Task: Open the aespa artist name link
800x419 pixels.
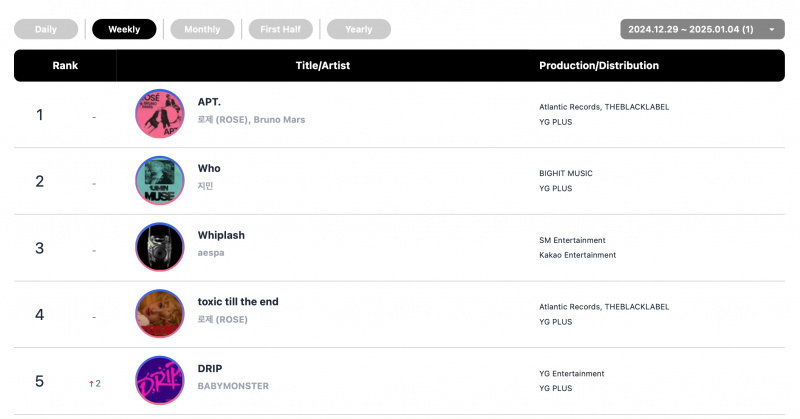Action: tap(211, 253)
